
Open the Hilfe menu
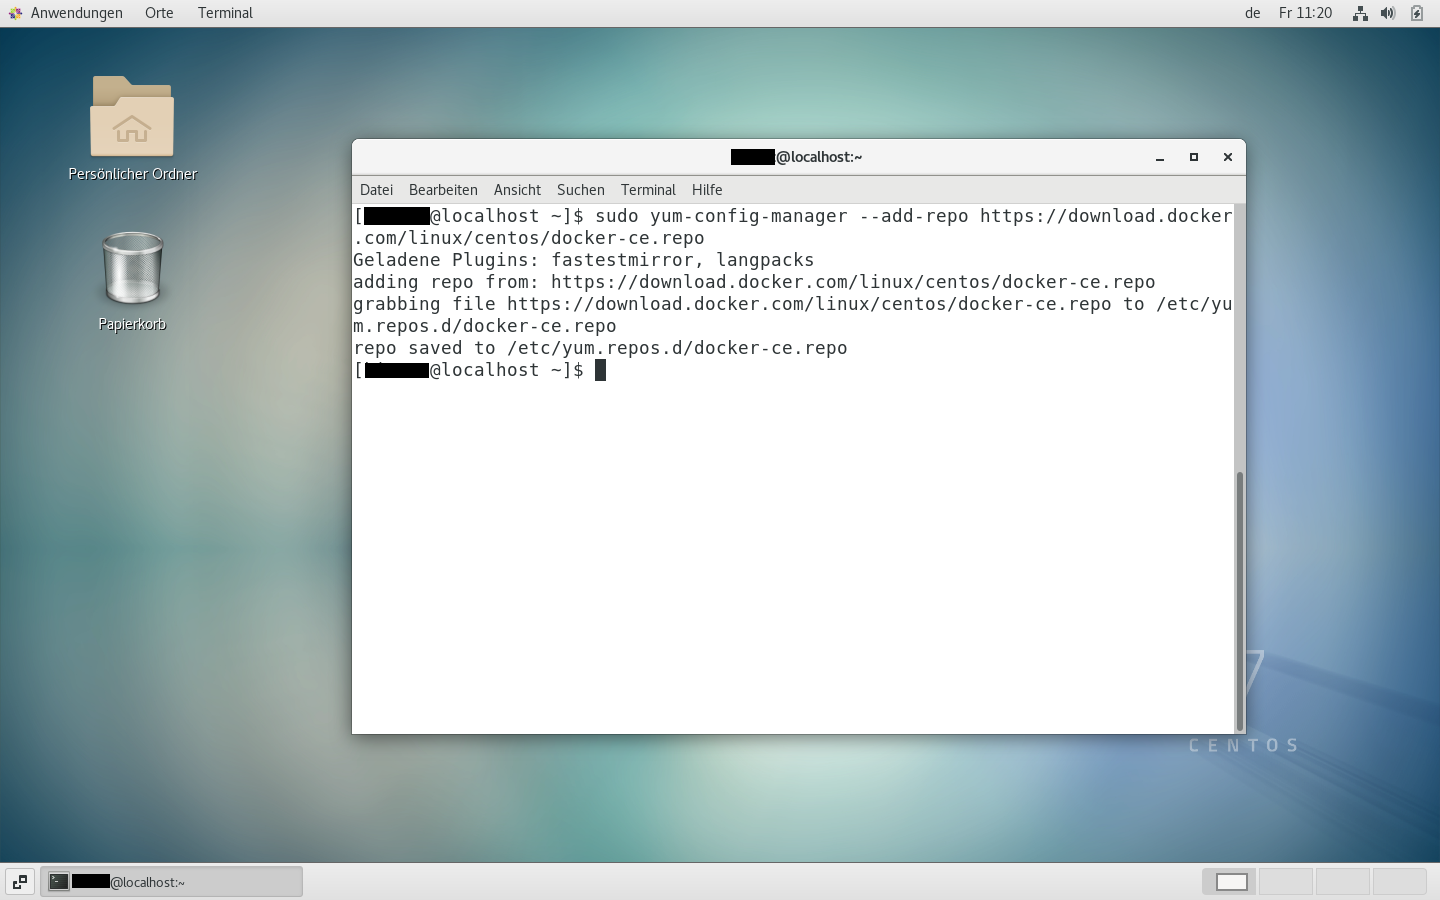tap(706, 190)
